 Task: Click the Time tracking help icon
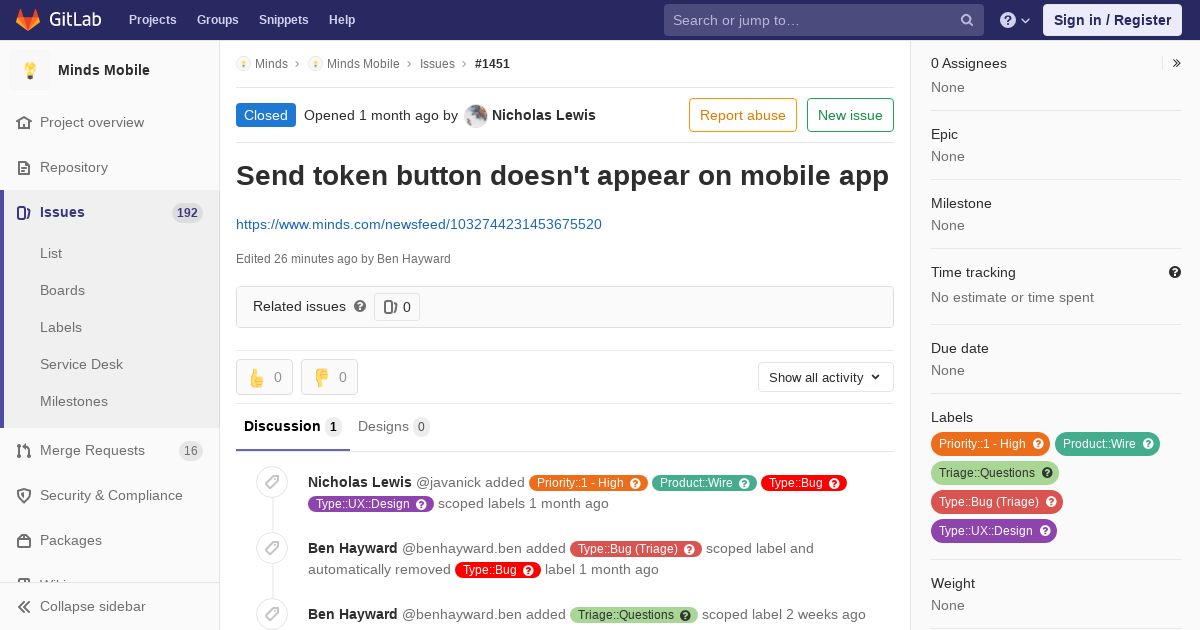(x=1175, y=272)
